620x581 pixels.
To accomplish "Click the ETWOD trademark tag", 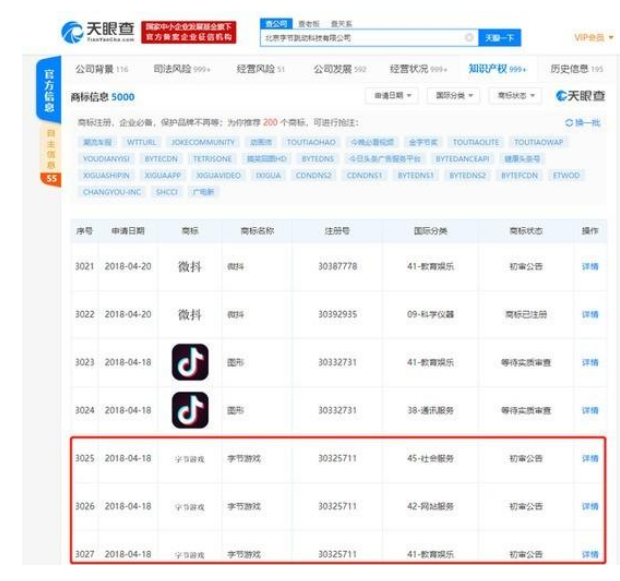I will (566, 176).
